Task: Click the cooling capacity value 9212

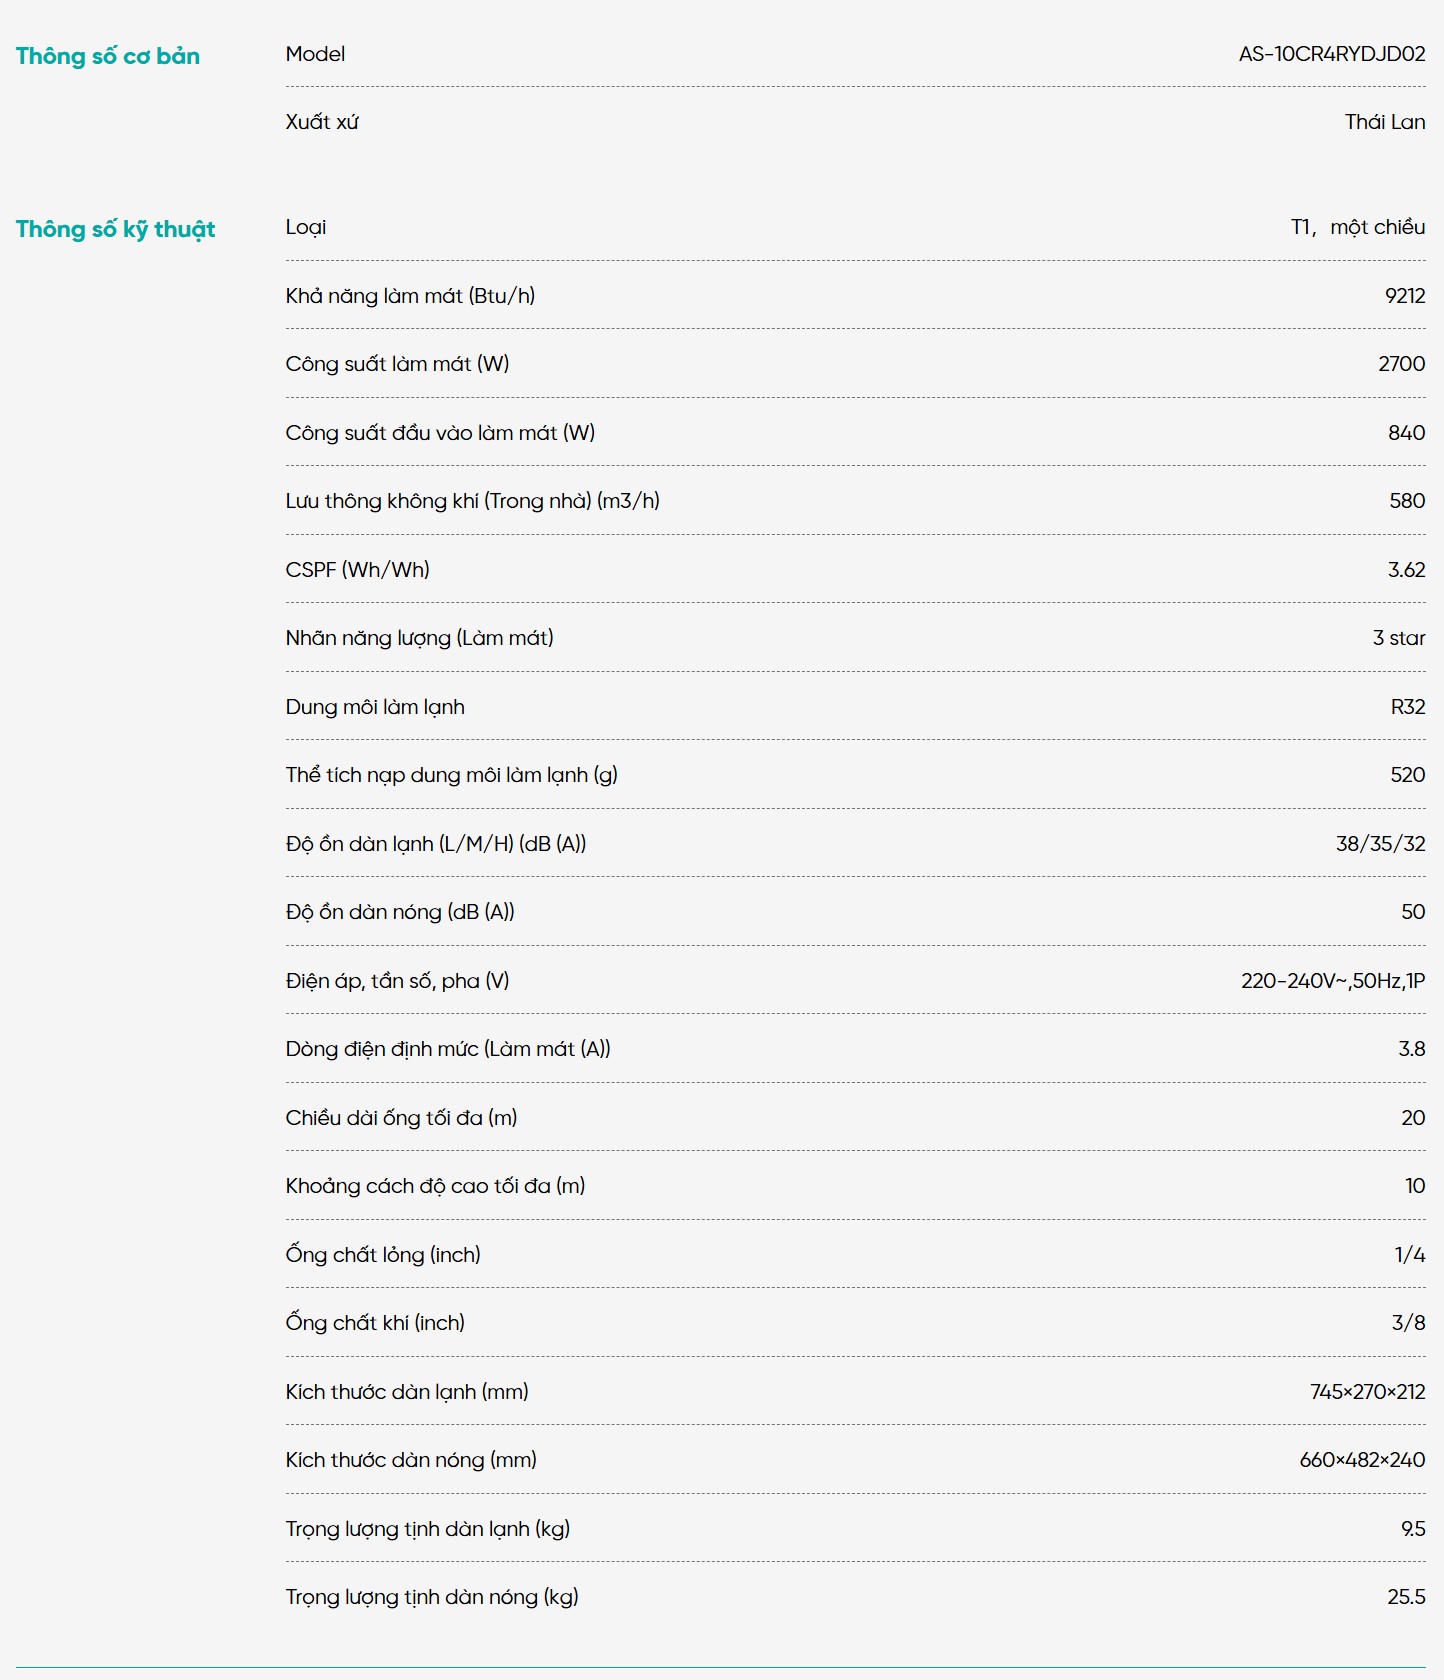Action: (1404, 296)
